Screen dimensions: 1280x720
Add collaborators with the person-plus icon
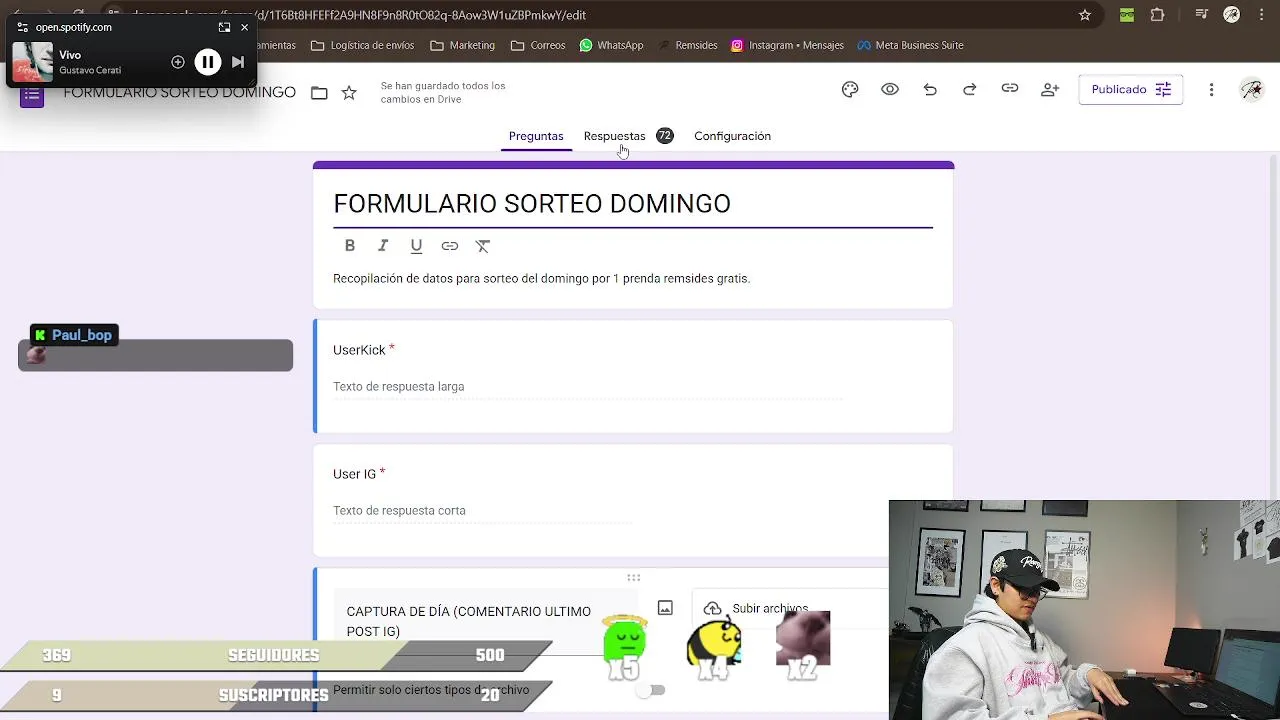1050,90
